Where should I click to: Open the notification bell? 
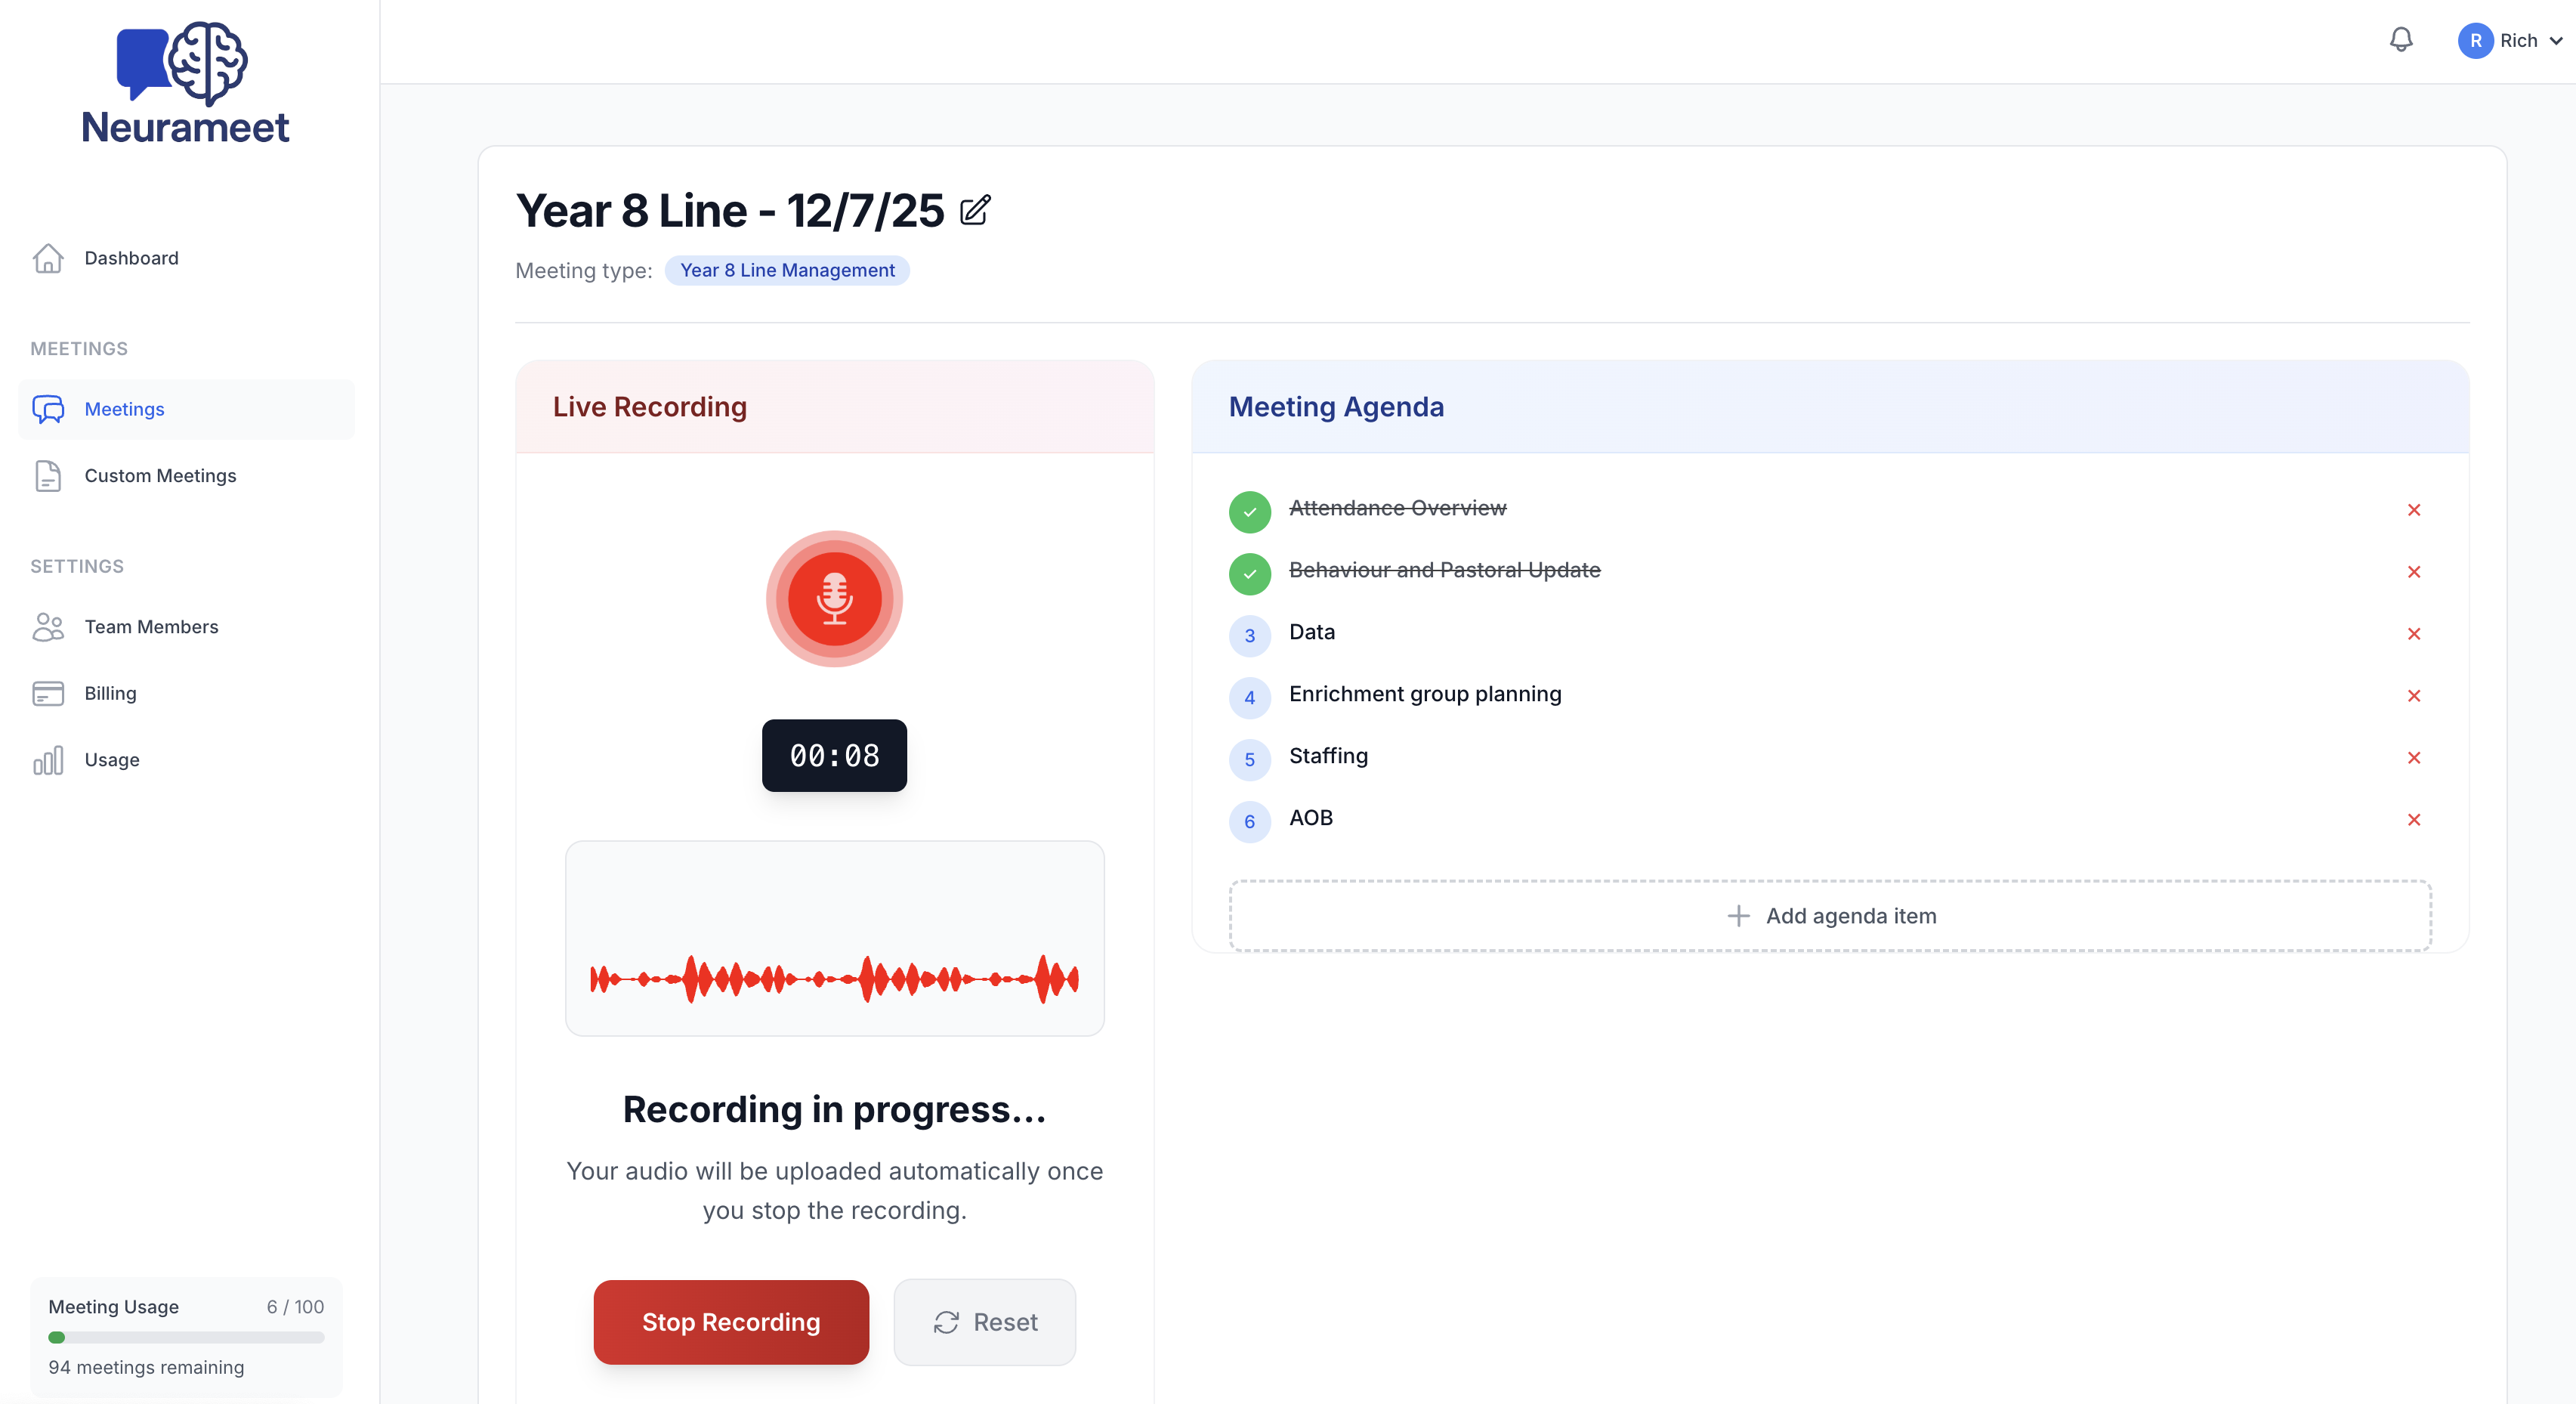(2401, 40)
